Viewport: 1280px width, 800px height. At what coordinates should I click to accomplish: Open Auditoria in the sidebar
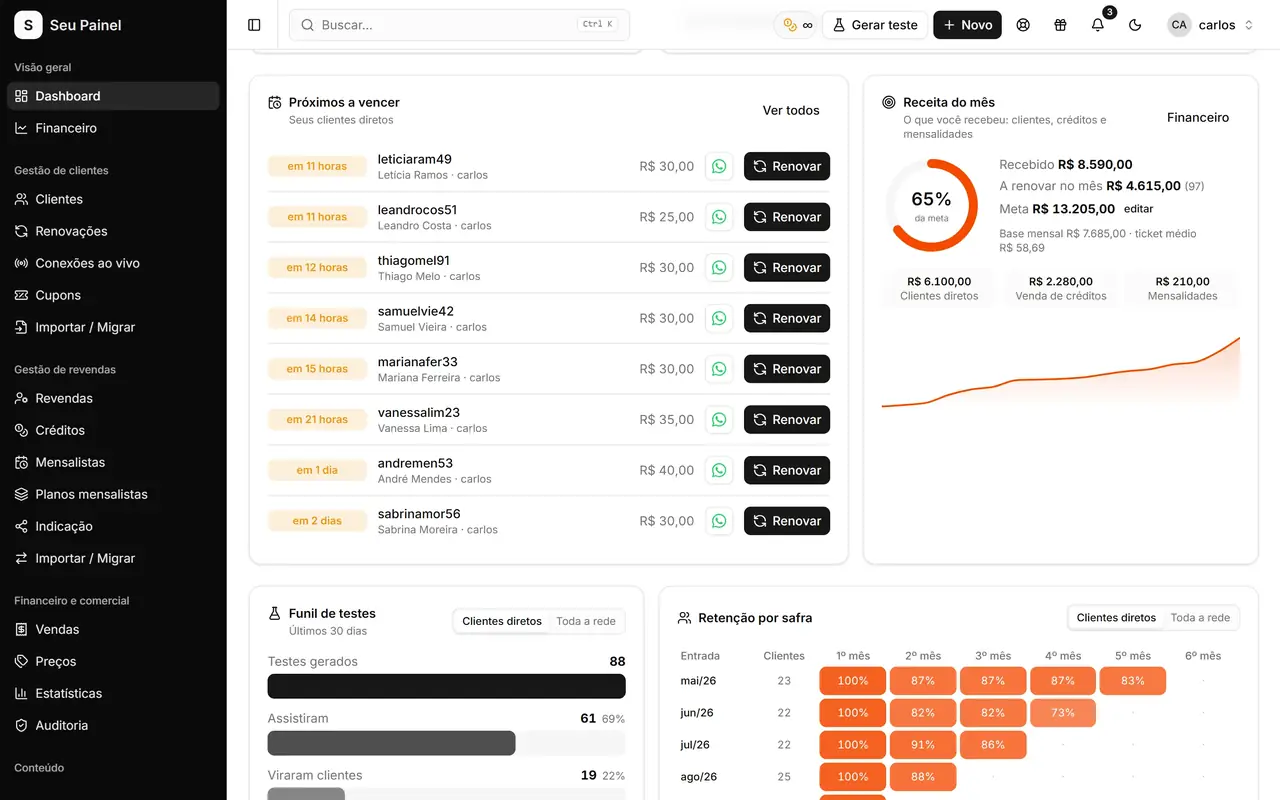(x=113, y=725)
